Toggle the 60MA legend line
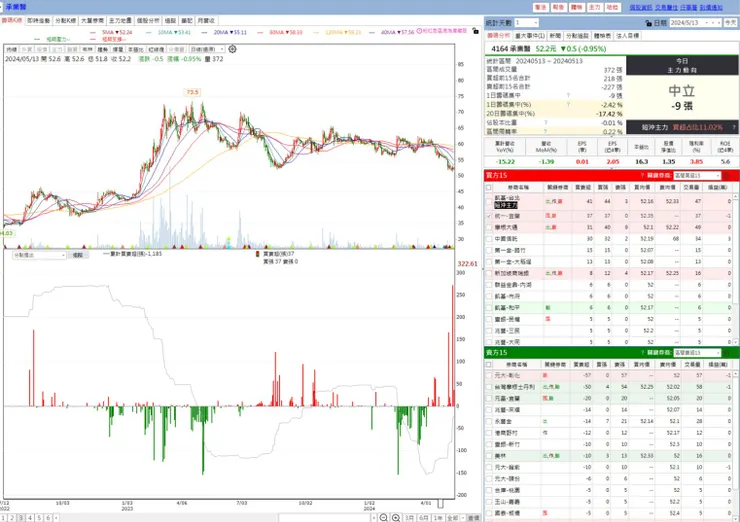740x522 pixels. (x=280, y=33)
